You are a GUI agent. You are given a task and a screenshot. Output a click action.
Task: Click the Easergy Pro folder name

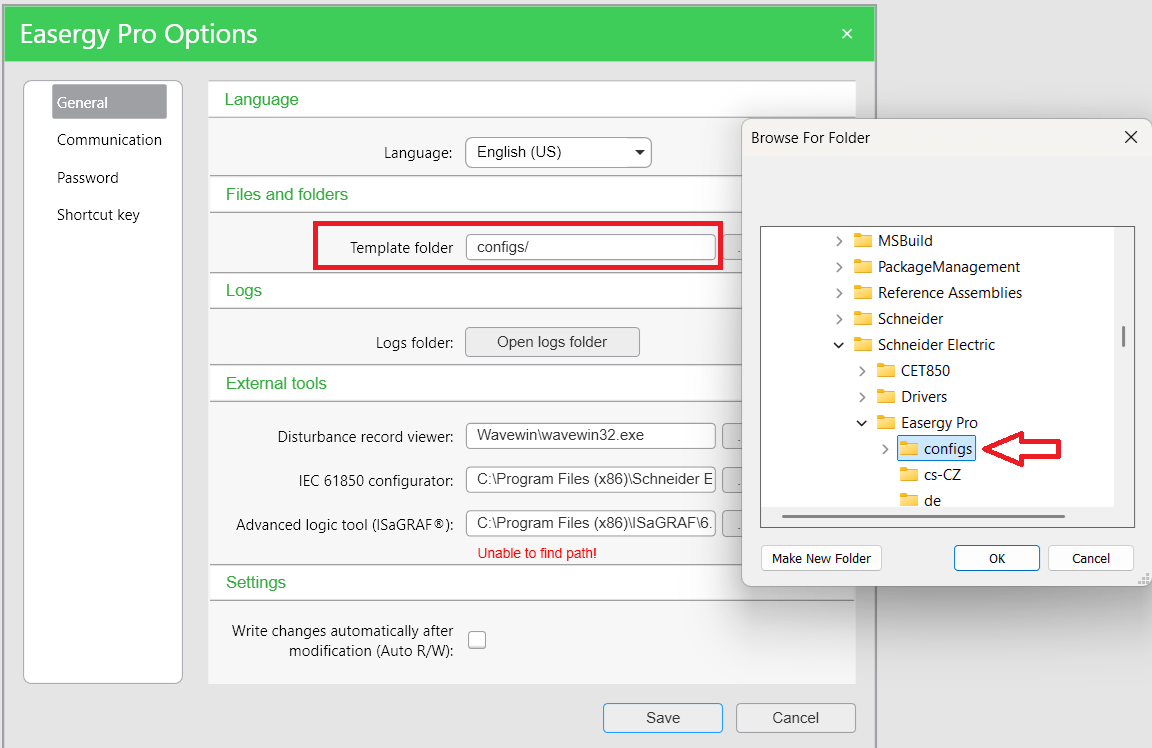click(939, 422)
